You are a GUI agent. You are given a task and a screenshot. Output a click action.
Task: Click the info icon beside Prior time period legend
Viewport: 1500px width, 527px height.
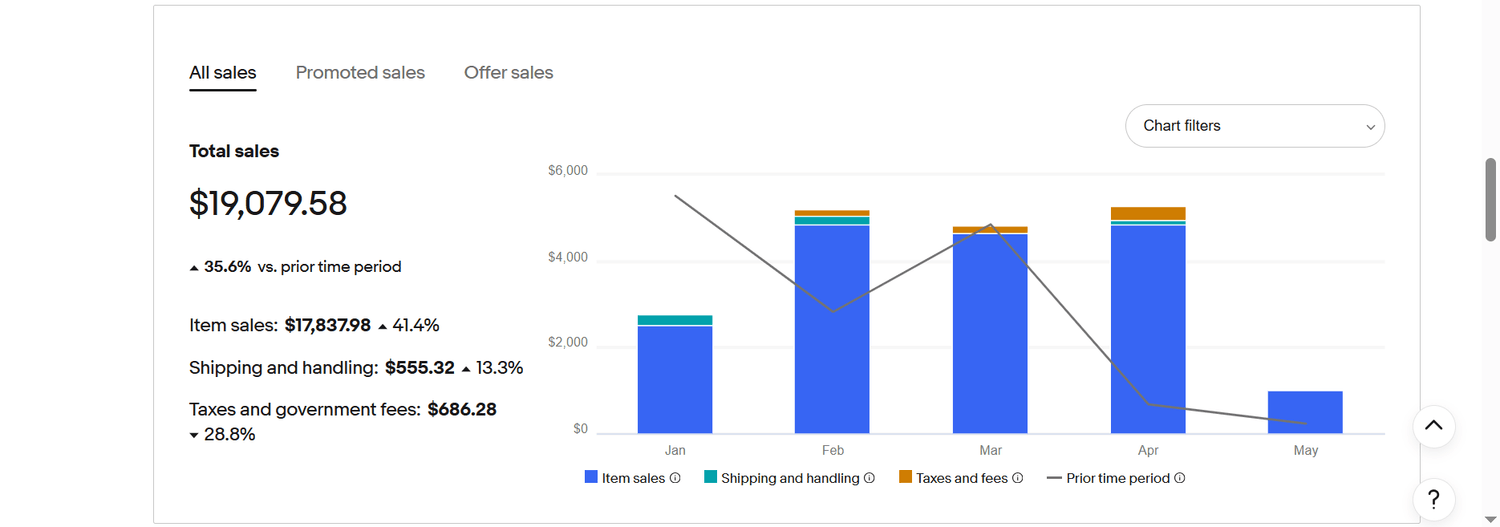1180,478
